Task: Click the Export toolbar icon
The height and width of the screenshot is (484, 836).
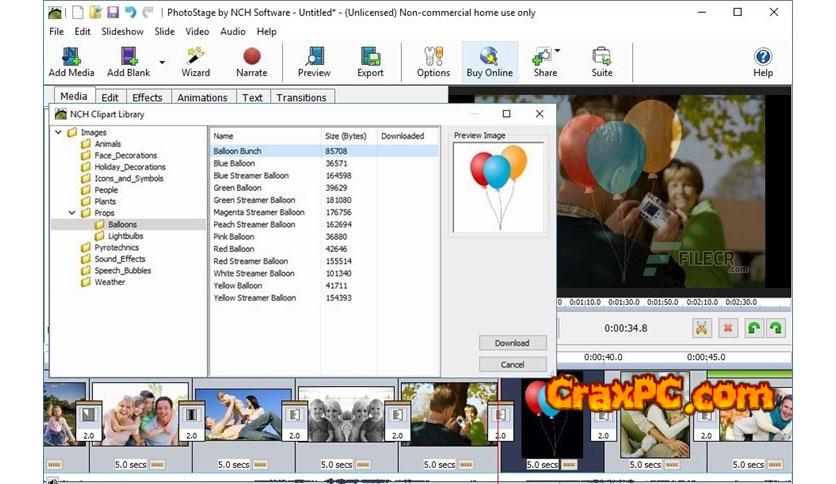Action: pos(370,58)
